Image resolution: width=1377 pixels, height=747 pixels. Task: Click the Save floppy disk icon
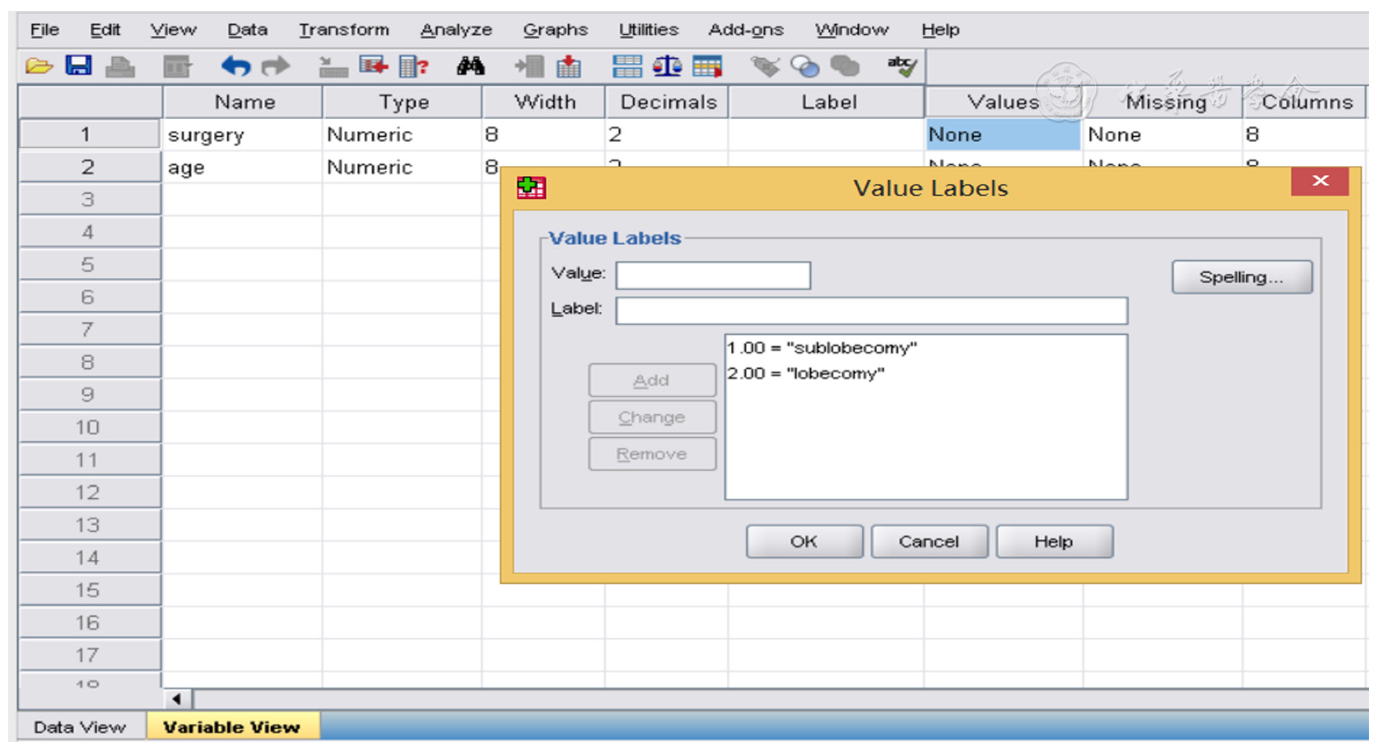[78, 67]
